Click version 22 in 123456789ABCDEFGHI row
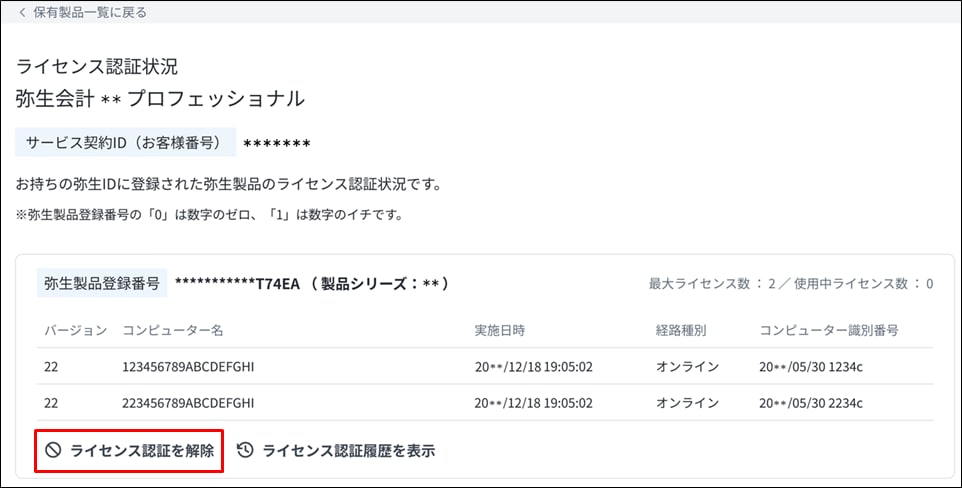 pos(51,366)
